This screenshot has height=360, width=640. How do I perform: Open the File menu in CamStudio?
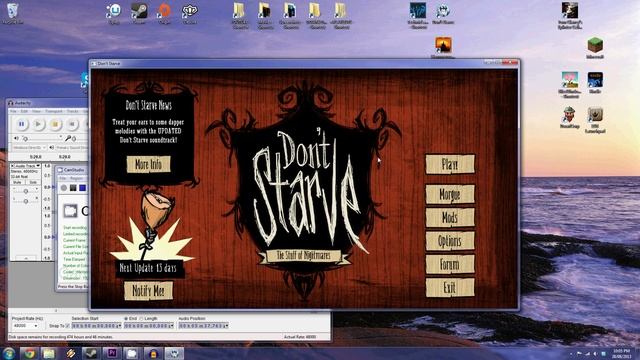tap(63, 178)
